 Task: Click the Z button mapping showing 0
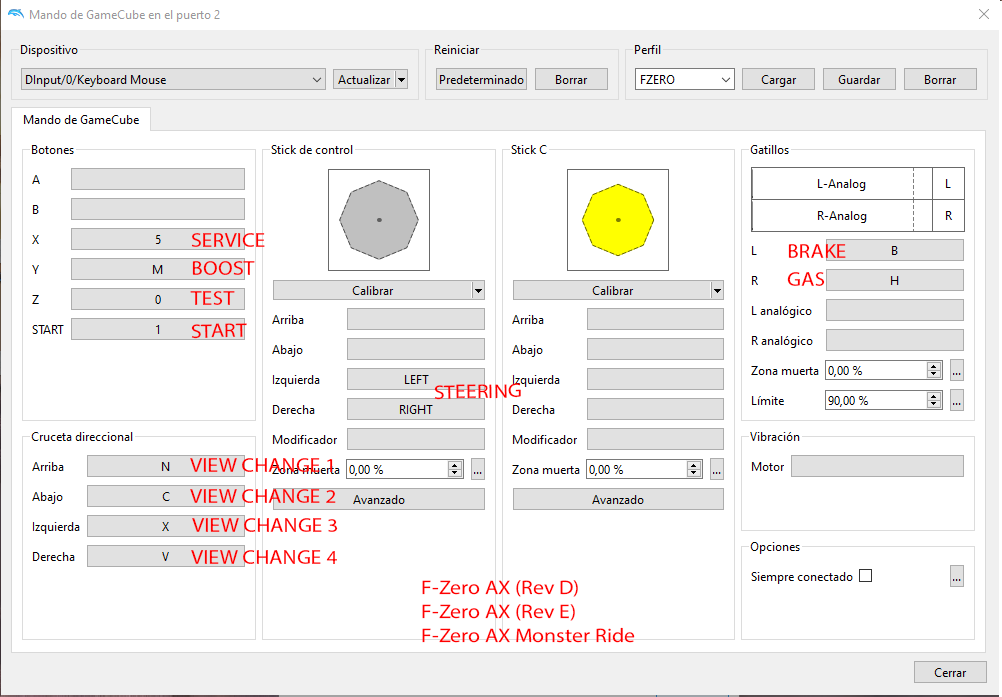tap(158, 299)
